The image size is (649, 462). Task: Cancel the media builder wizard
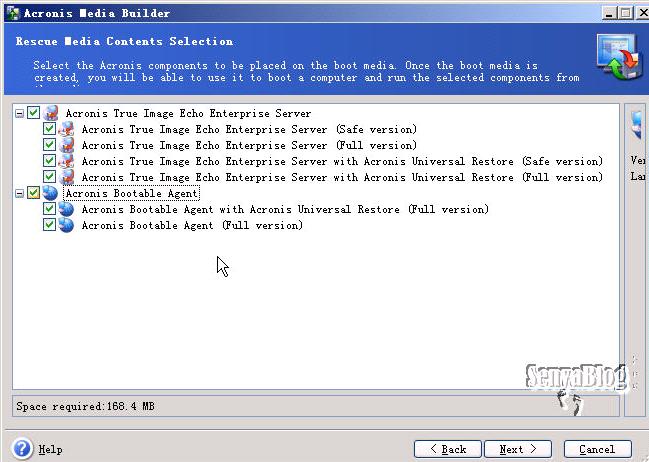[598, 449]
